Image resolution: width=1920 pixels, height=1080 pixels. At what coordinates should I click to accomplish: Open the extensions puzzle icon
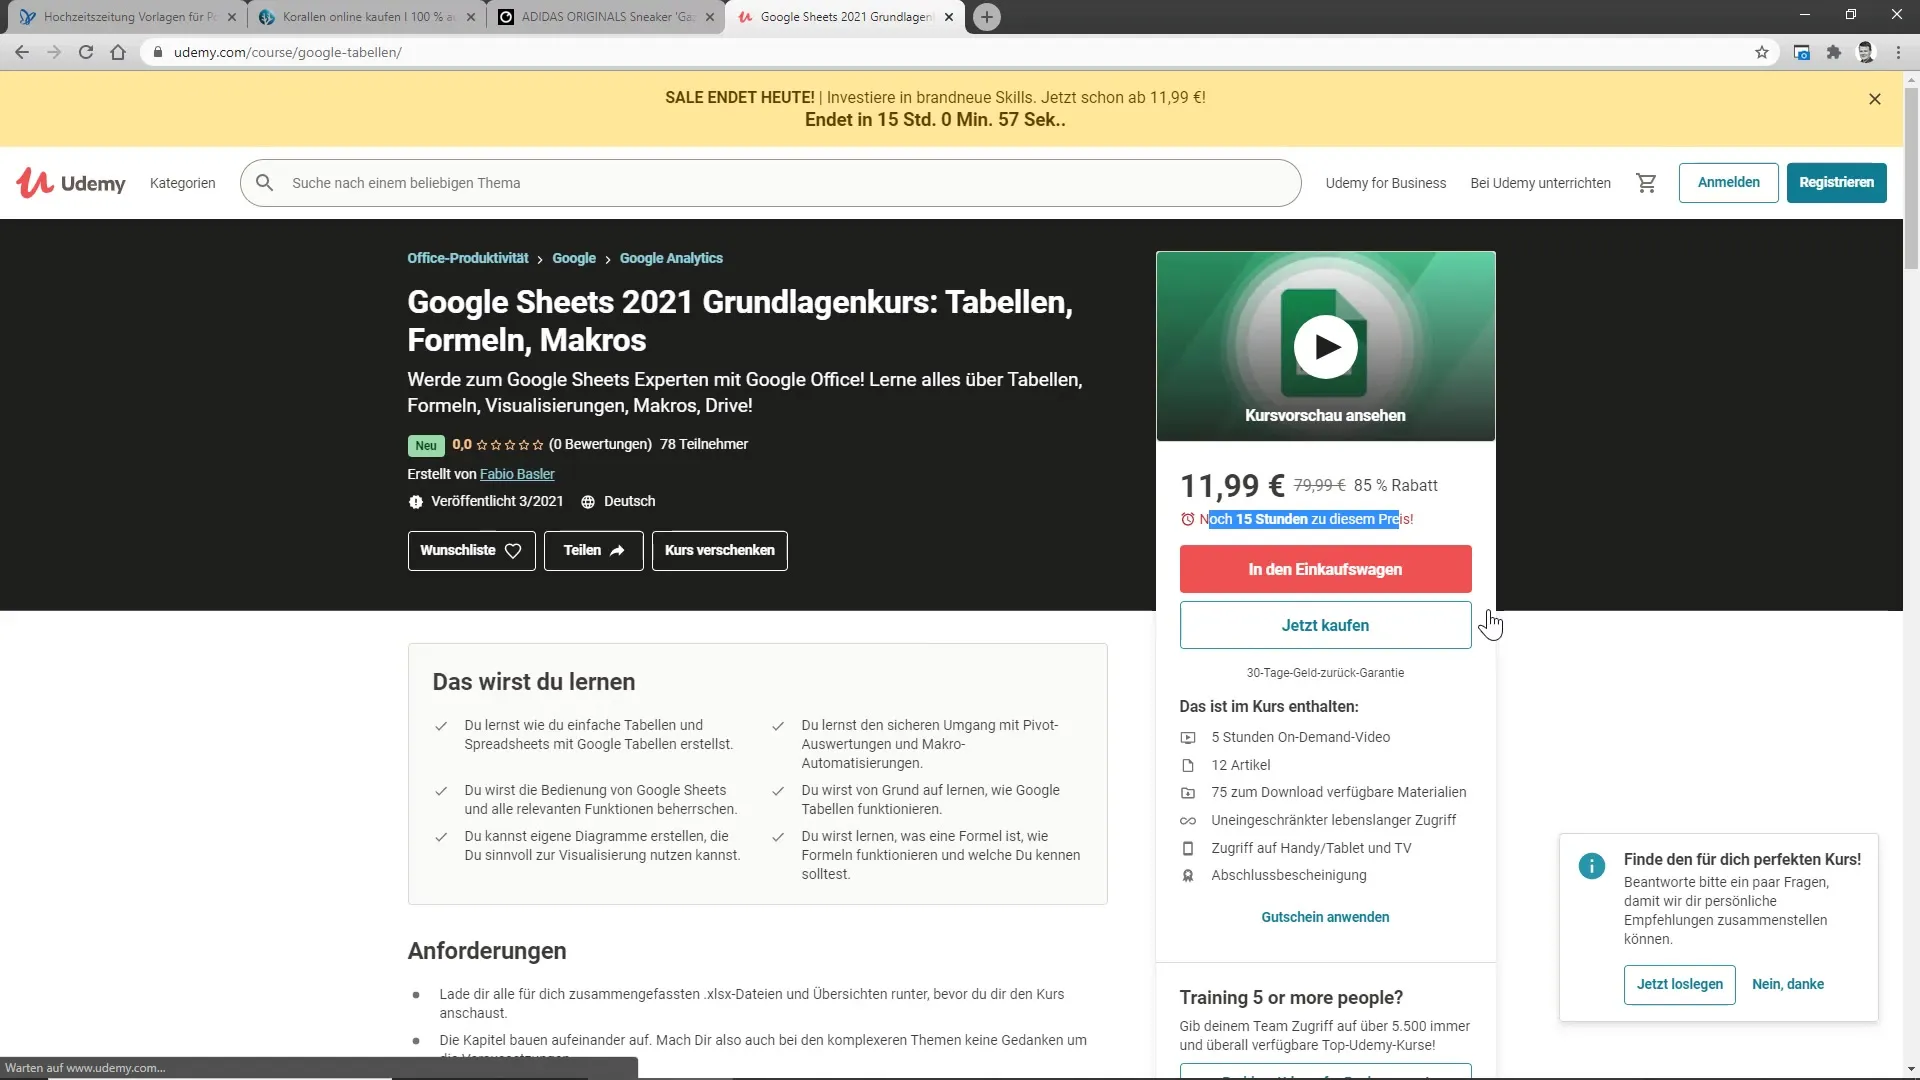click(1833, 52)
